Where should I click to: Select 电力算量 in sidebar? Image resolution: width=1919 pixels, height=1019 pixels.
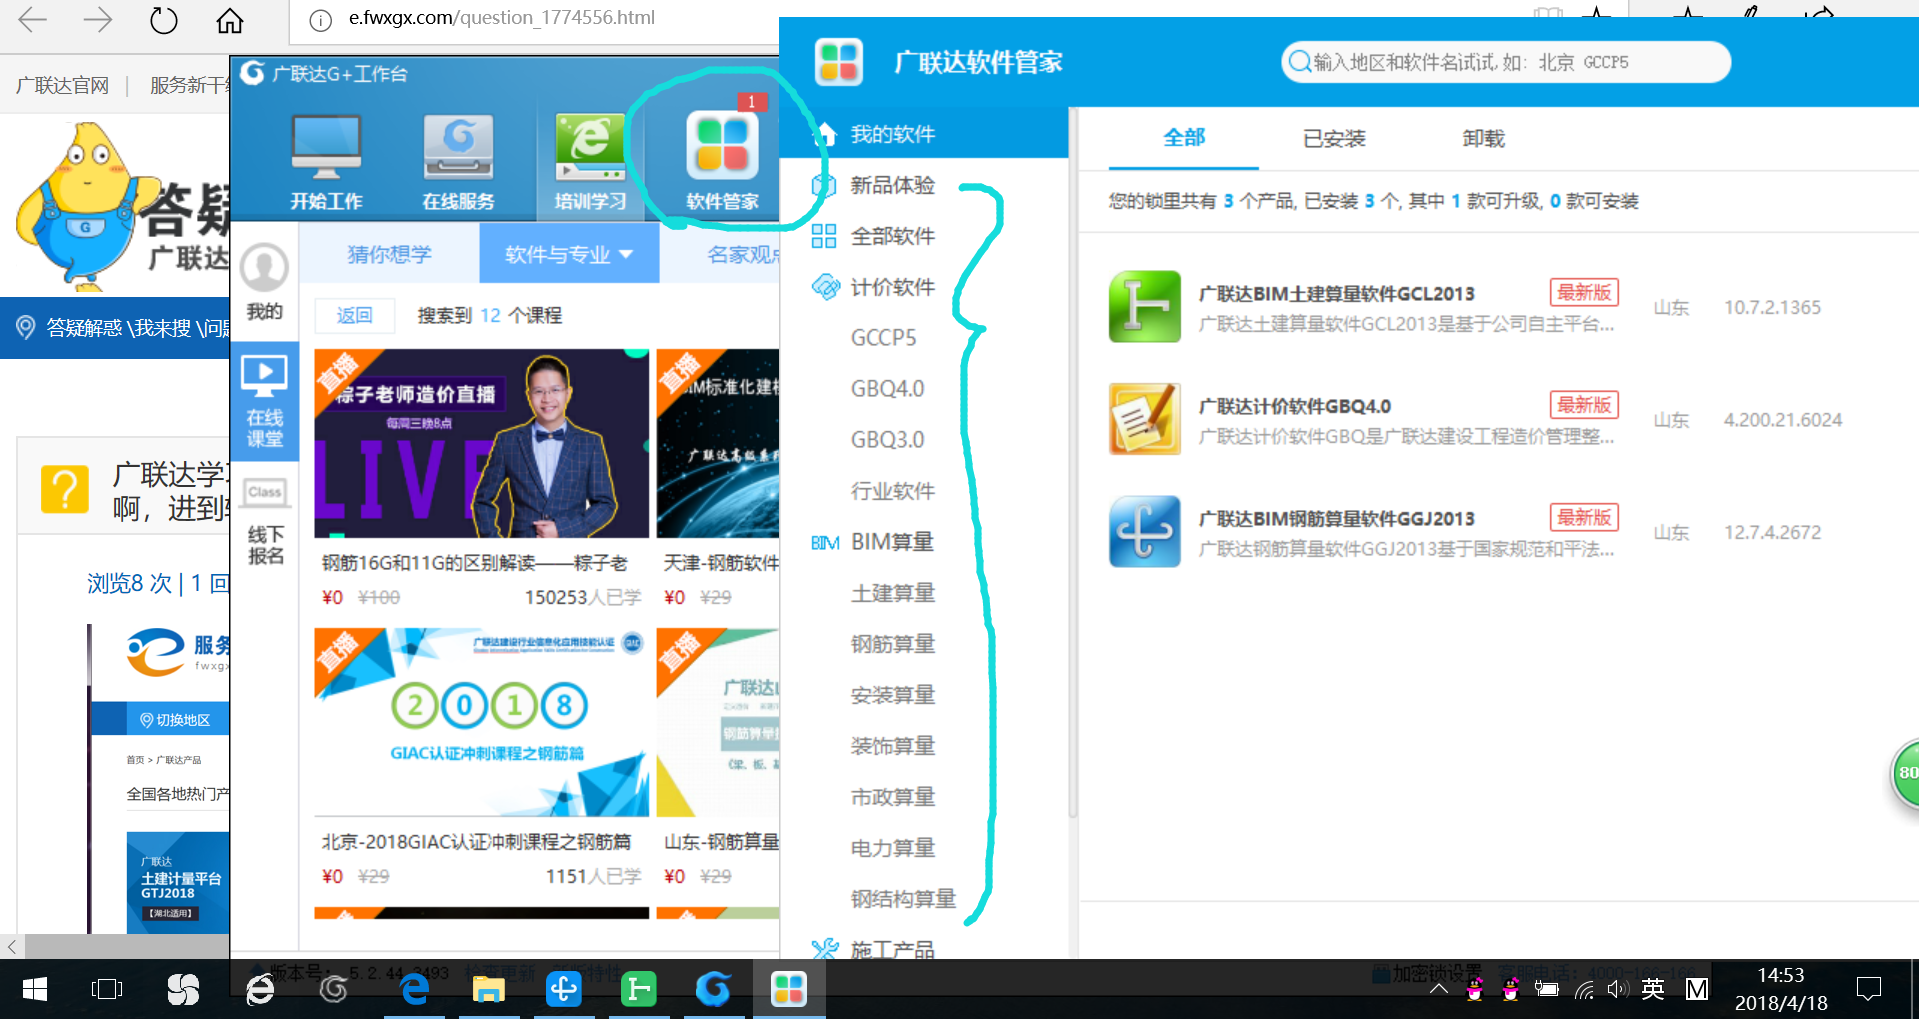892,848
